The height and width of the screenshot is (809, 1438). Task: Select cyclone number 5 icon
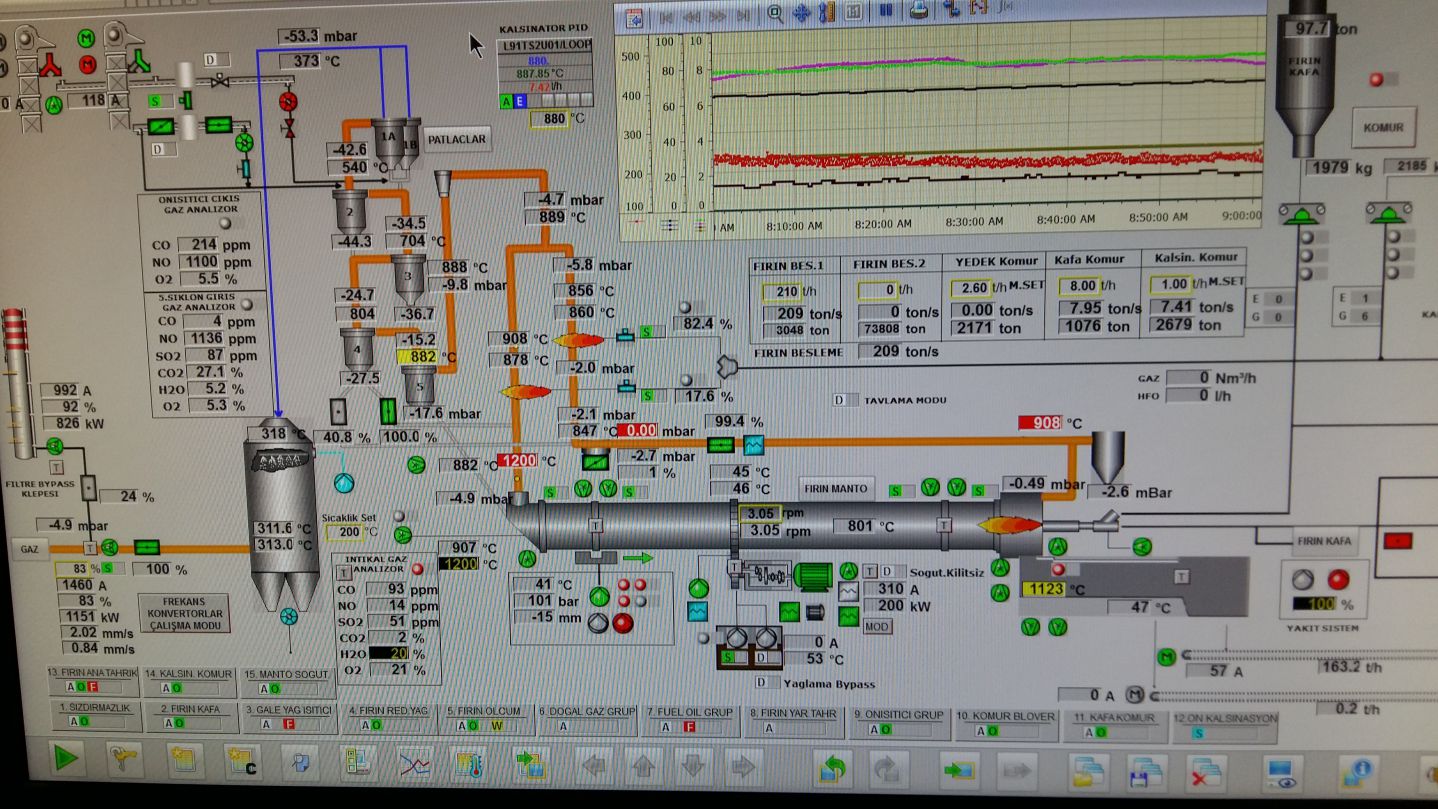point(420,386)
